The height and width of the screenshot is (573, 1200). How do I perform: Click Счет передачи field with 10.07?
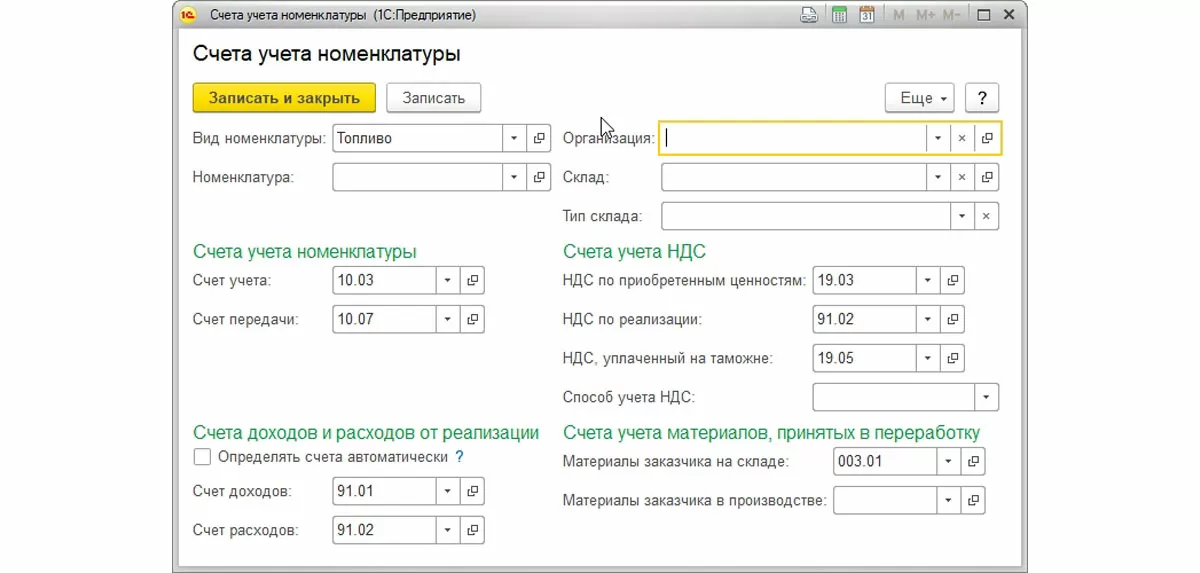click(x=384, y=320)
